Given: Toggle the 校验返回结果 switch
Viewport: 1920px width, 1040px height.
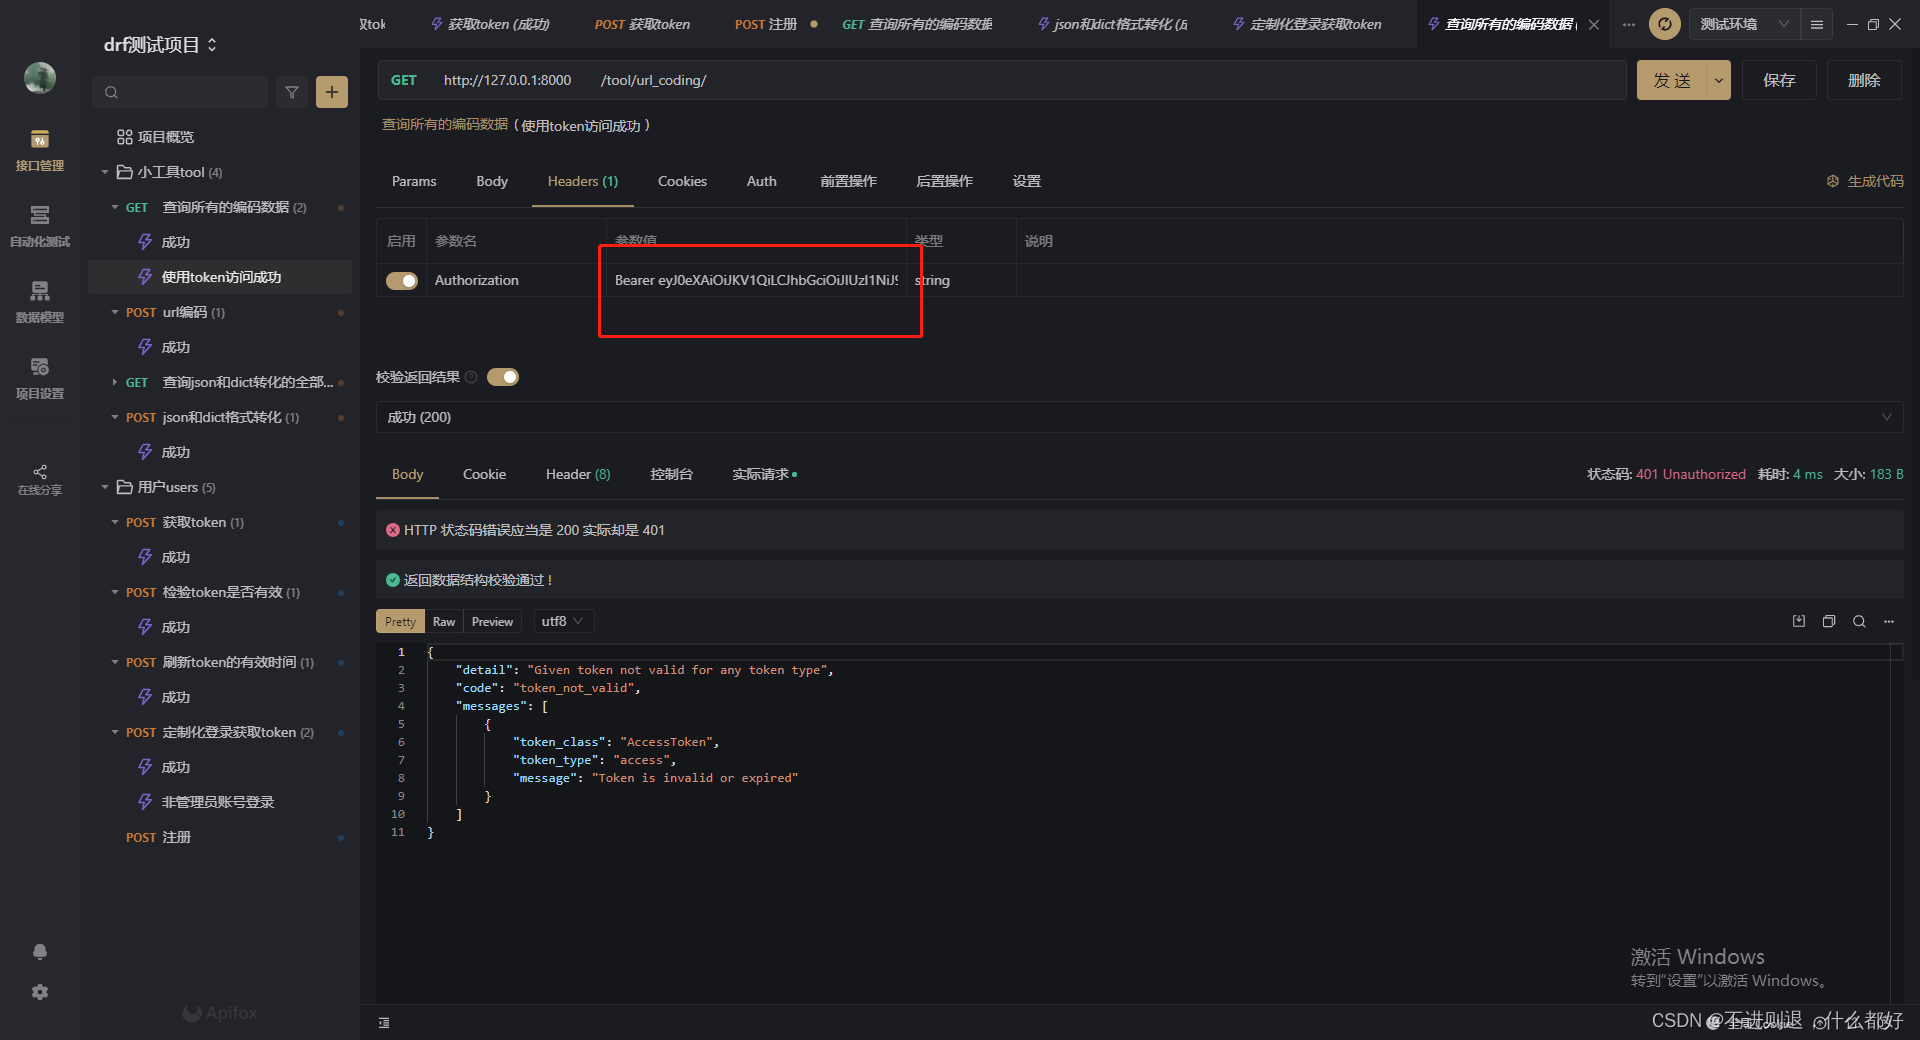Looking at the screenshot, I should click(x=503, y=377).
